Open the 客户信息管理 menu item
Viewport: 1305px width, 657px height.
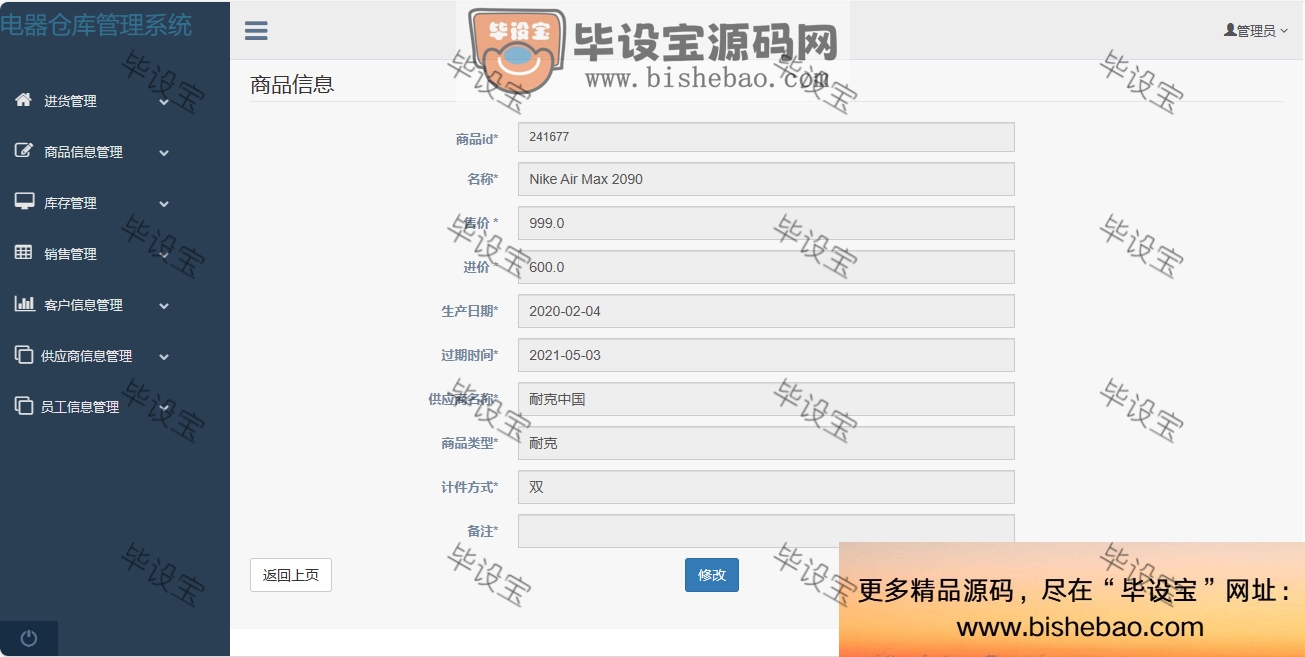point(83,305)
